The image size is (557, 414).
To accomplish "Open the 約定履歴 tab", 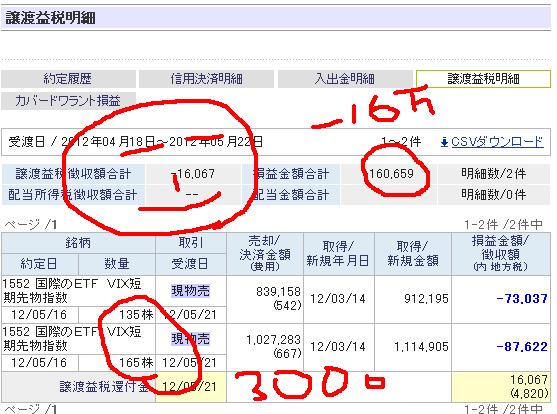I will 68,79.
